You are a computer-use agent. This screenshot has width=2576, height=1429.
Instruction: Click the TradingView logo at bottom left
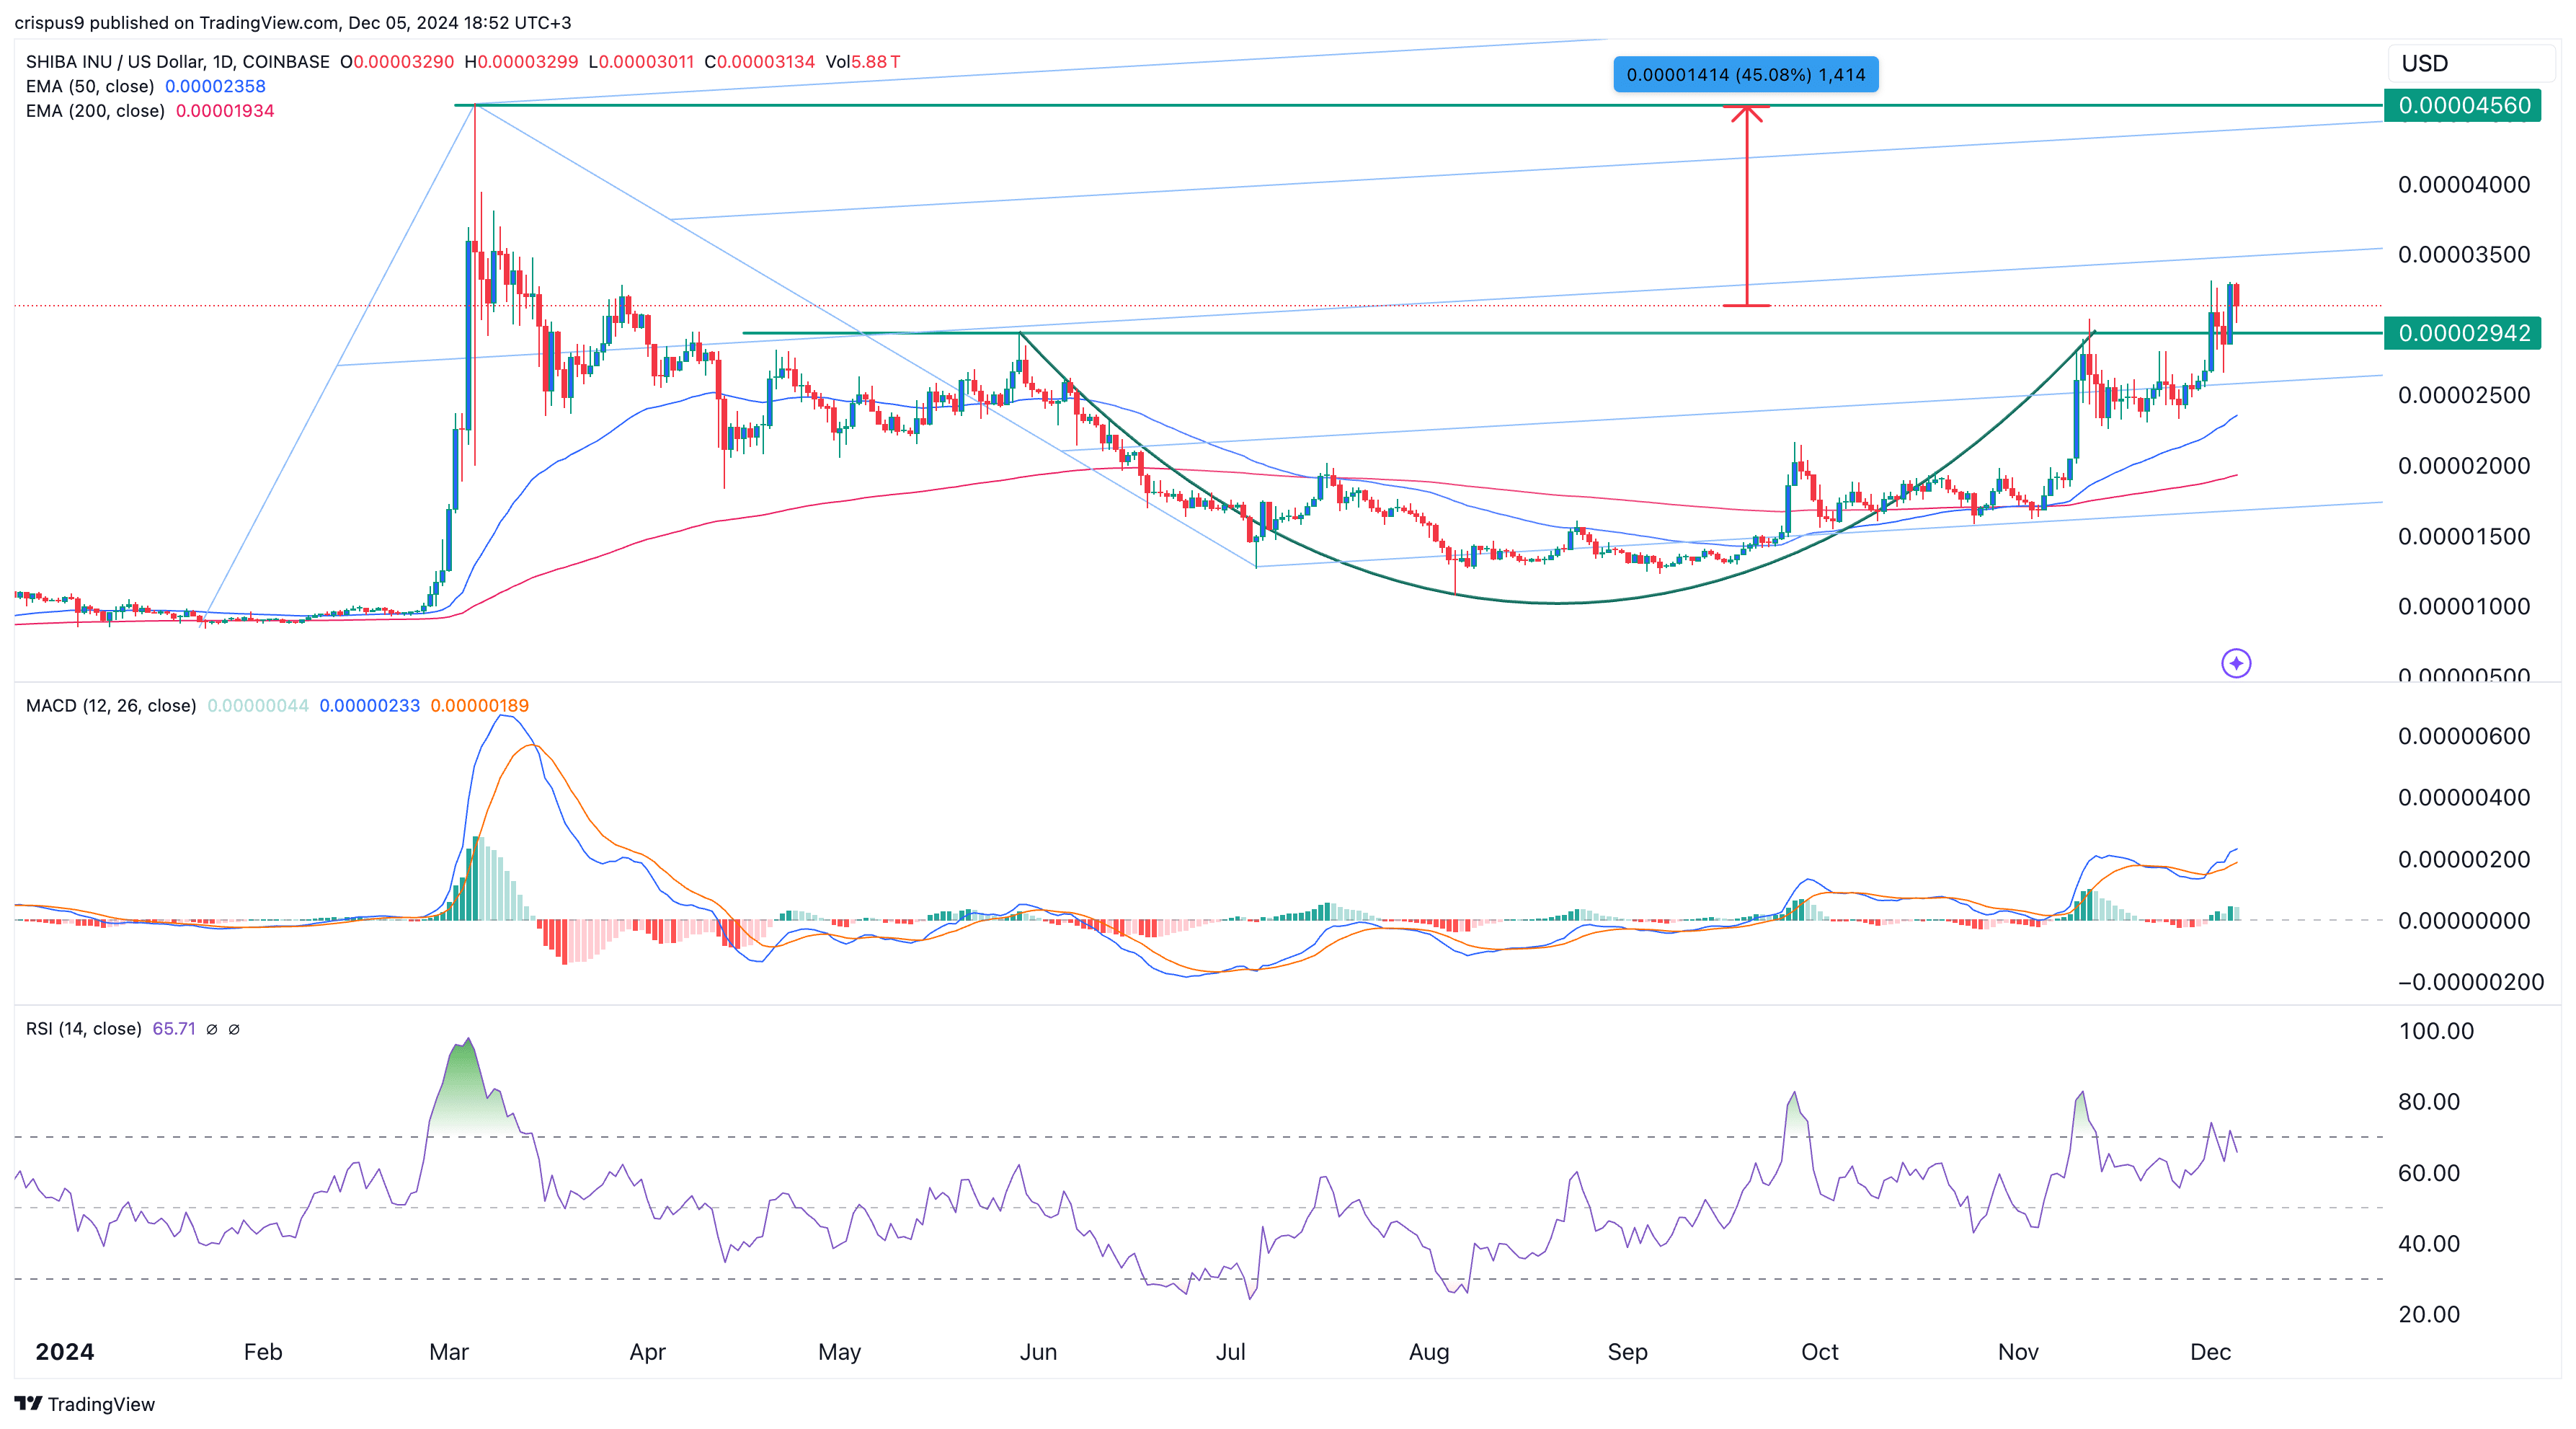point(85,1404)
